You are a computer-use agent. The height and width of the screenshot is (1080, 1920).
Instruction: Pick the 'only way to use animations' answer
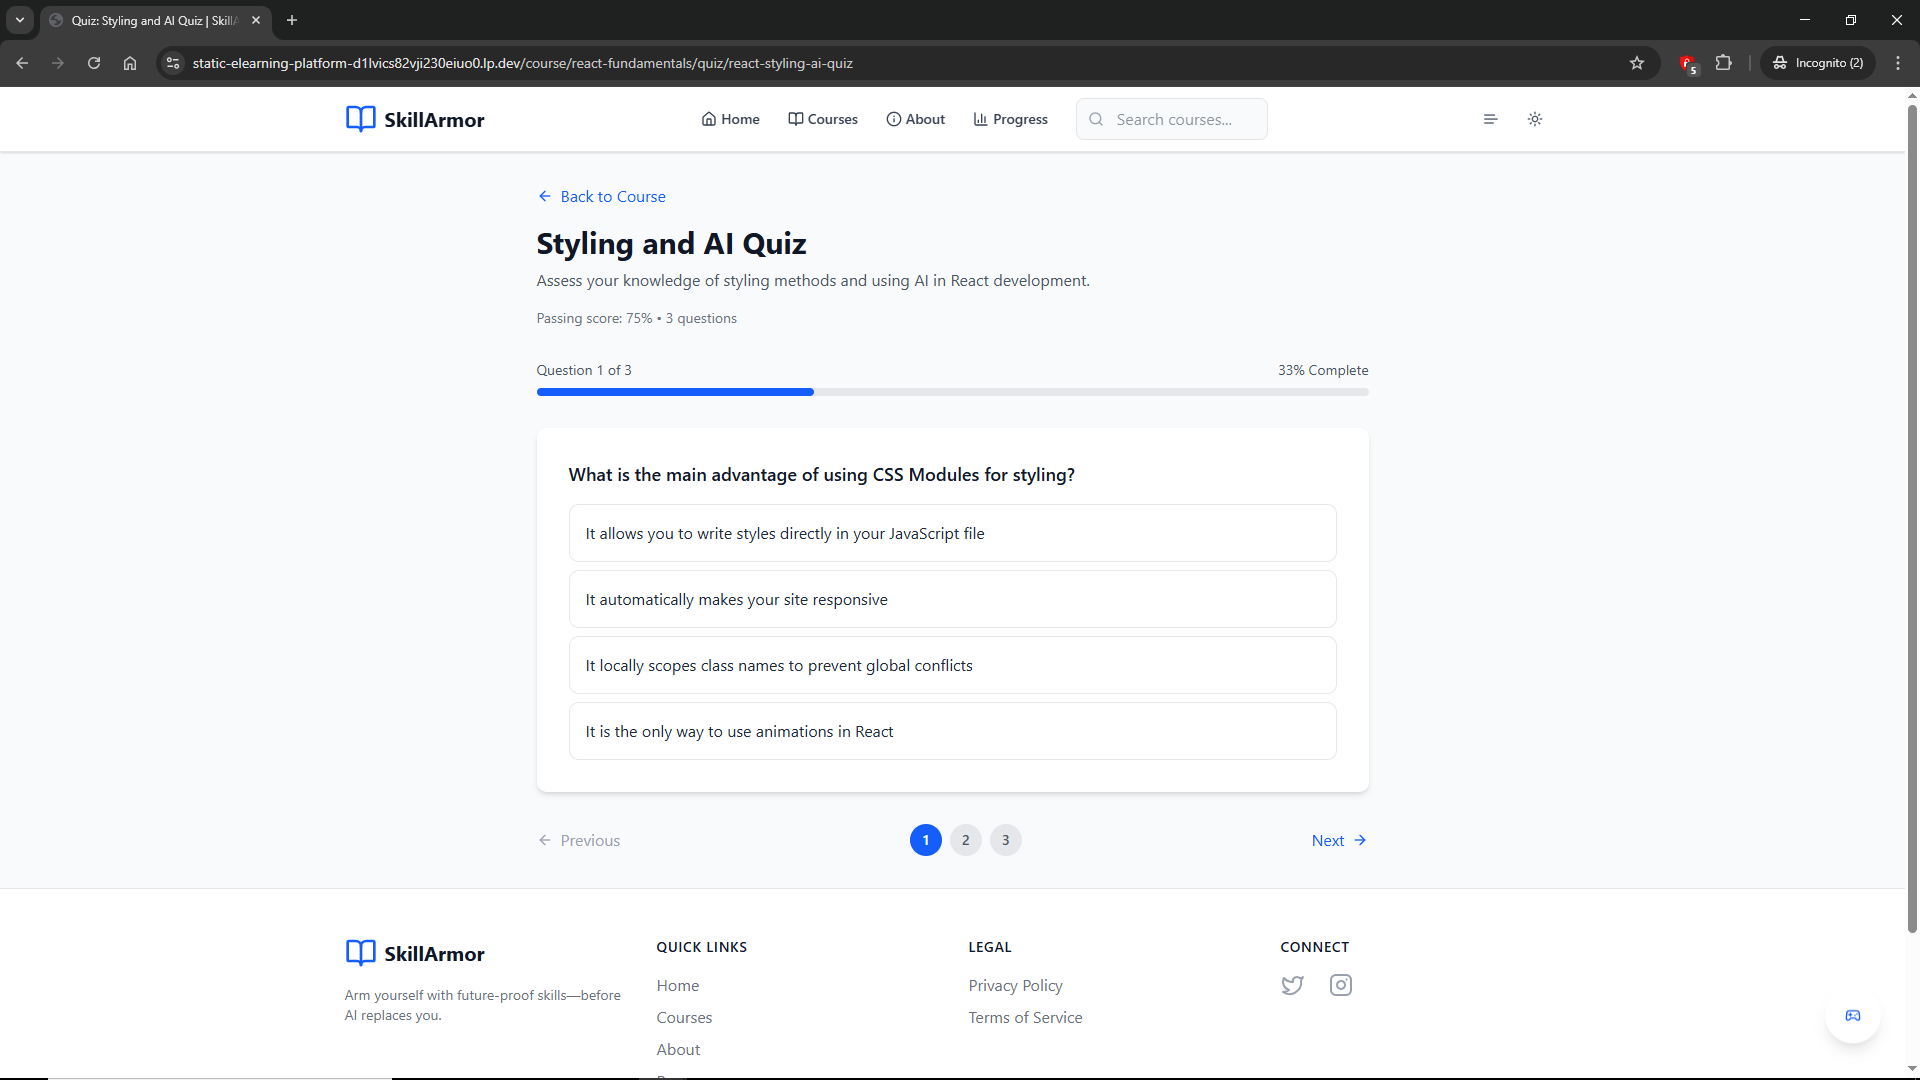tap(952, 731)
